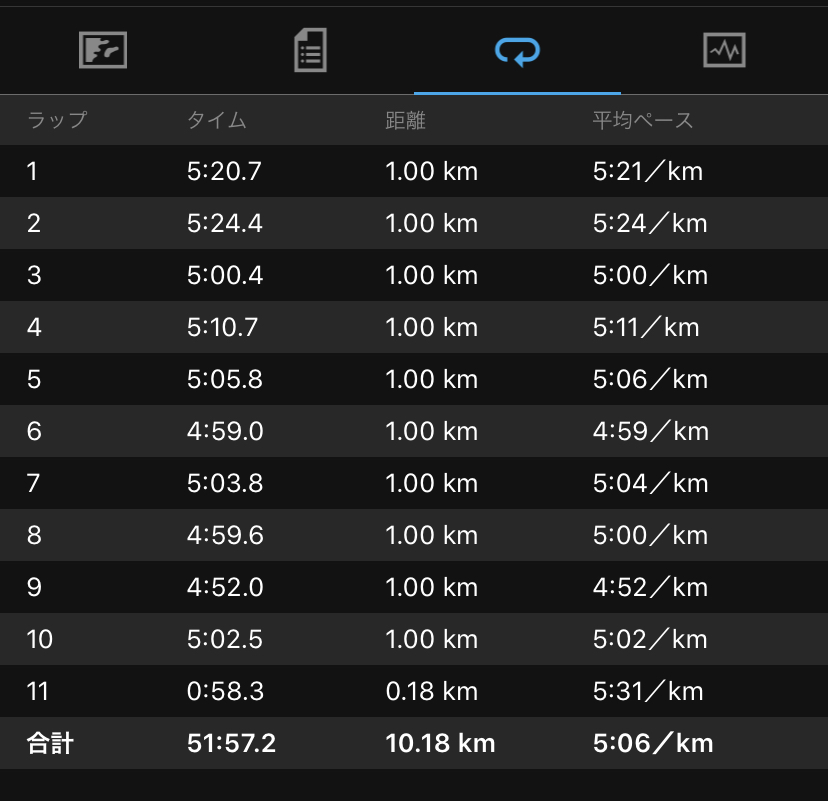Select lap 1 row with 5:20.7

click(414, 171)
